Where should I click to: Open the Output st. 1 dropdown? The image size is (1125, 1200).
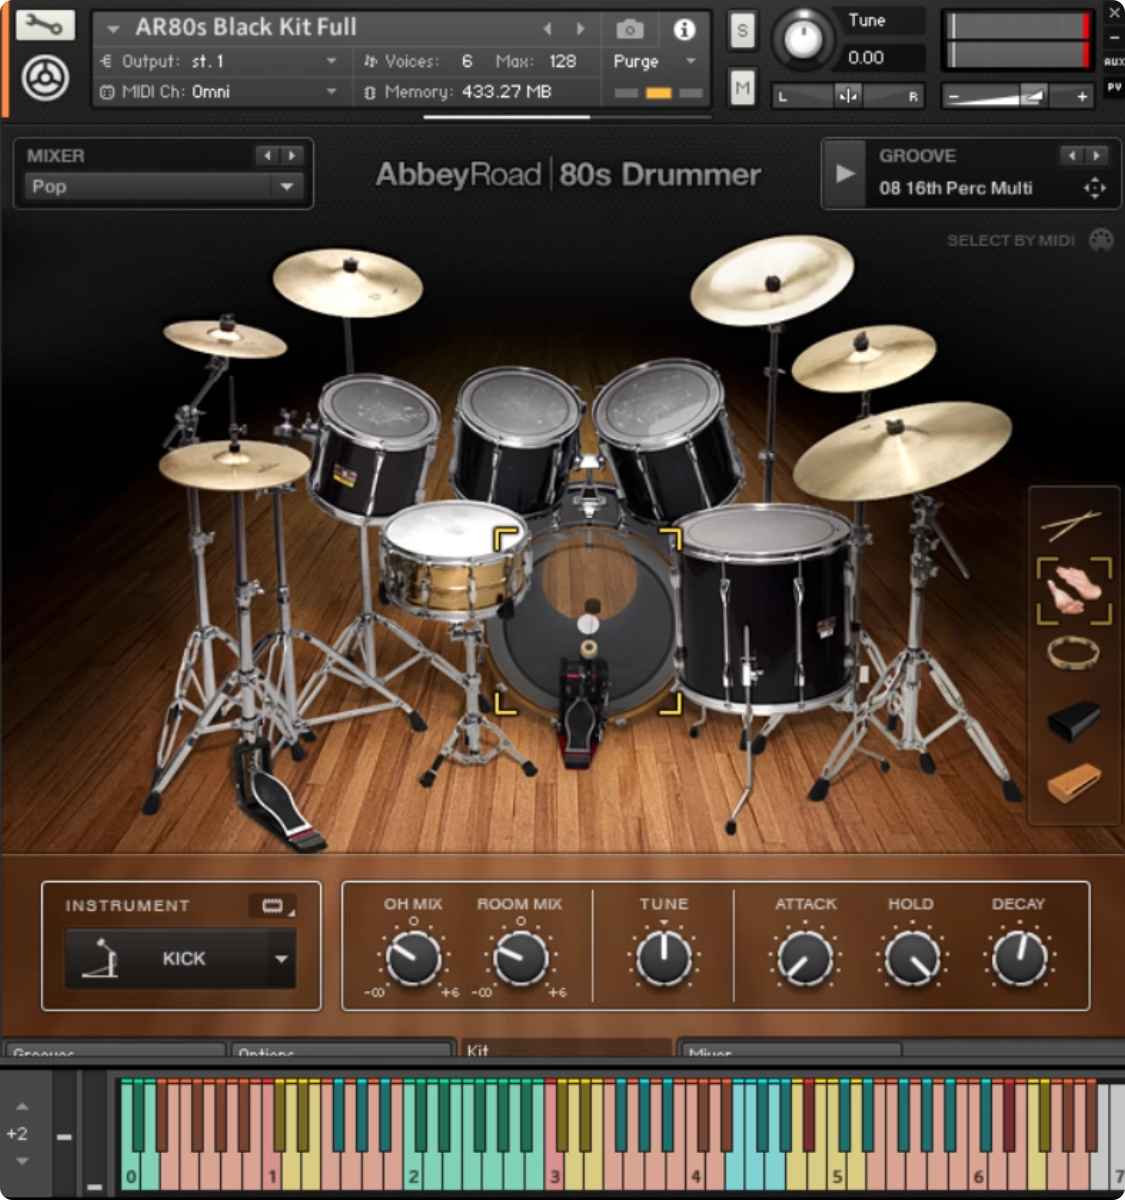point(331,61)
